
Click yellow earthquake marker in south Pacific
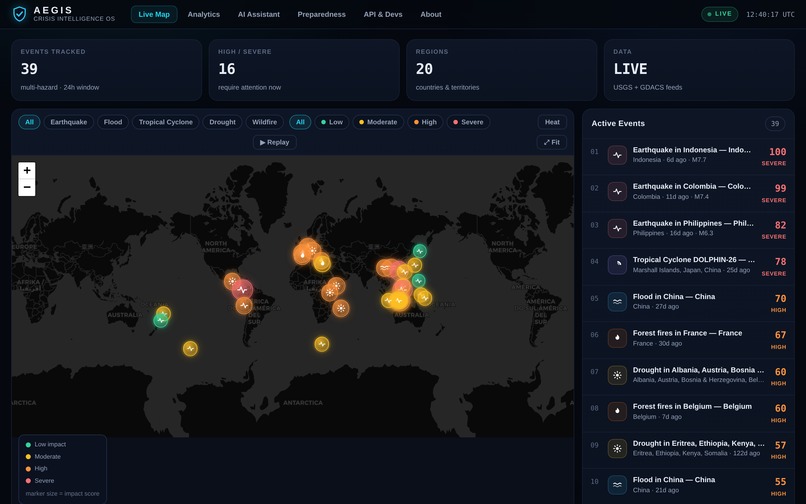[x=190, y=348]
